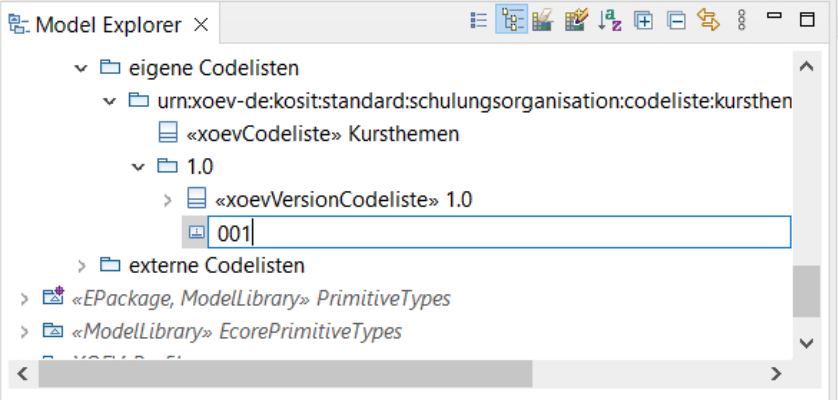Click the class icon beside Kursthemen
The image size is (838, 400).
click(168, 133)
